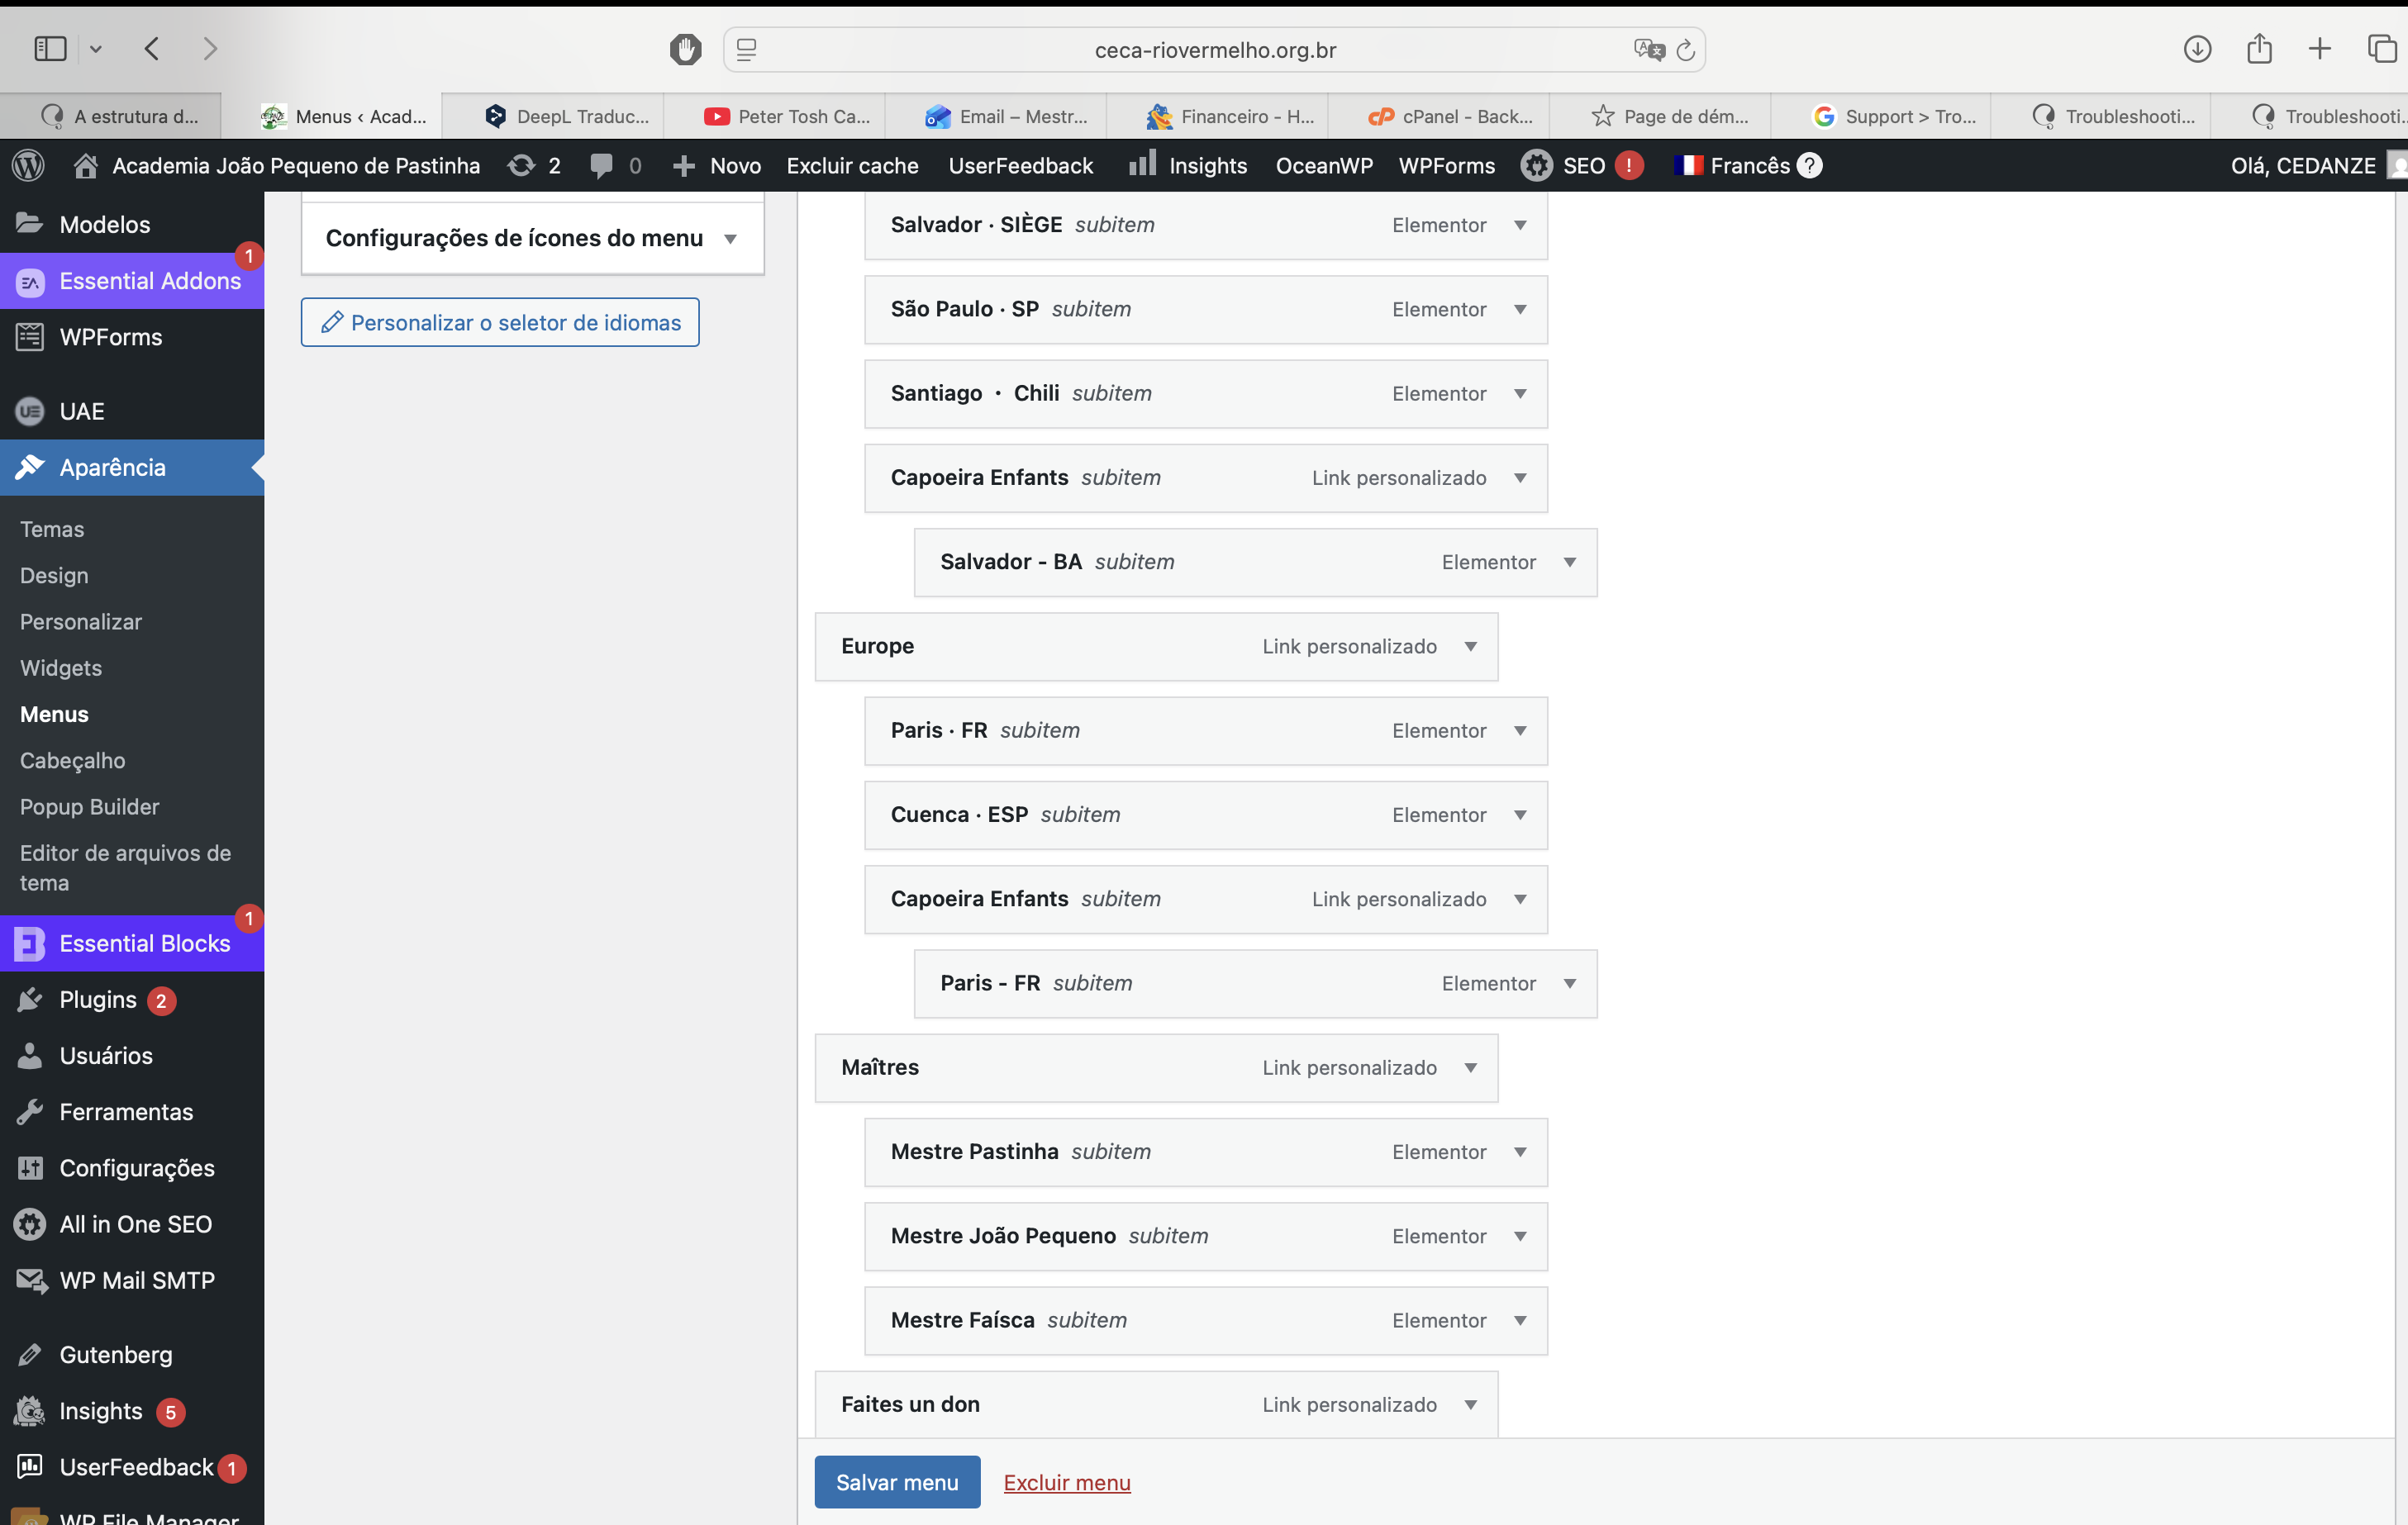The height and width of the screenshot is (1525, 2408).
Task: Switch to the DeepL Traduc... tab
Action: coord(567,116)
